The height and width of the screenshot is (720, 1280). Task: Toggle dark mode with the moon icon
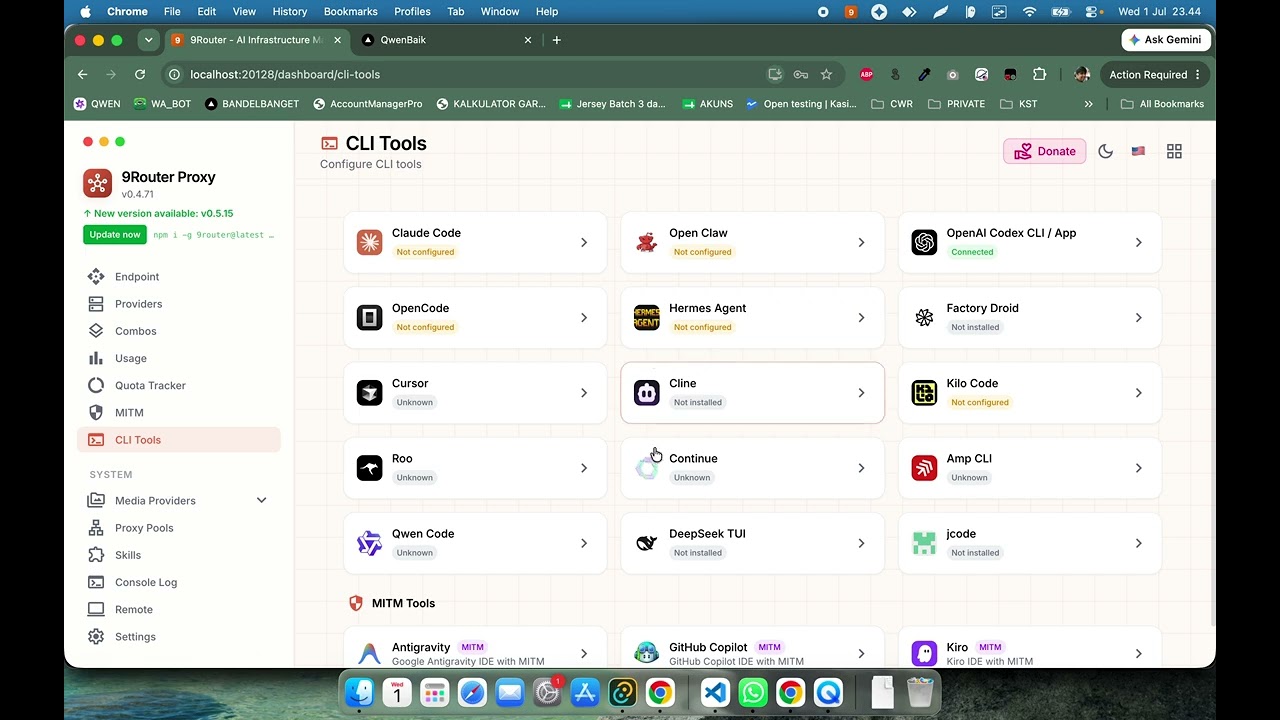(x=1105, y=151)
